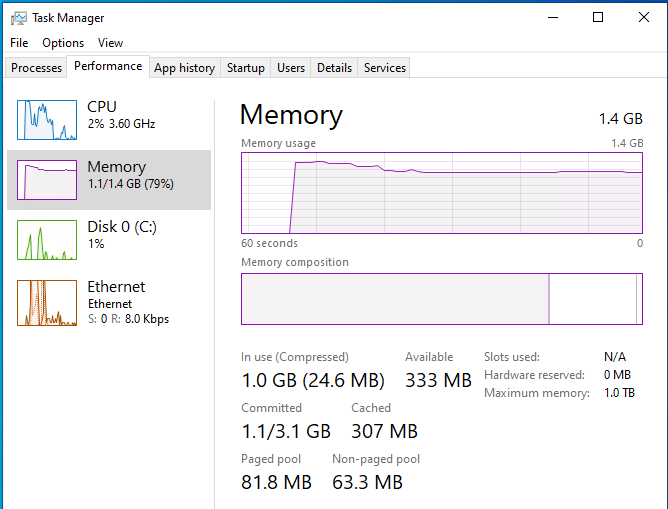668x509 pixels.
Task: Open the View menu
Action: tap(110, 43)
